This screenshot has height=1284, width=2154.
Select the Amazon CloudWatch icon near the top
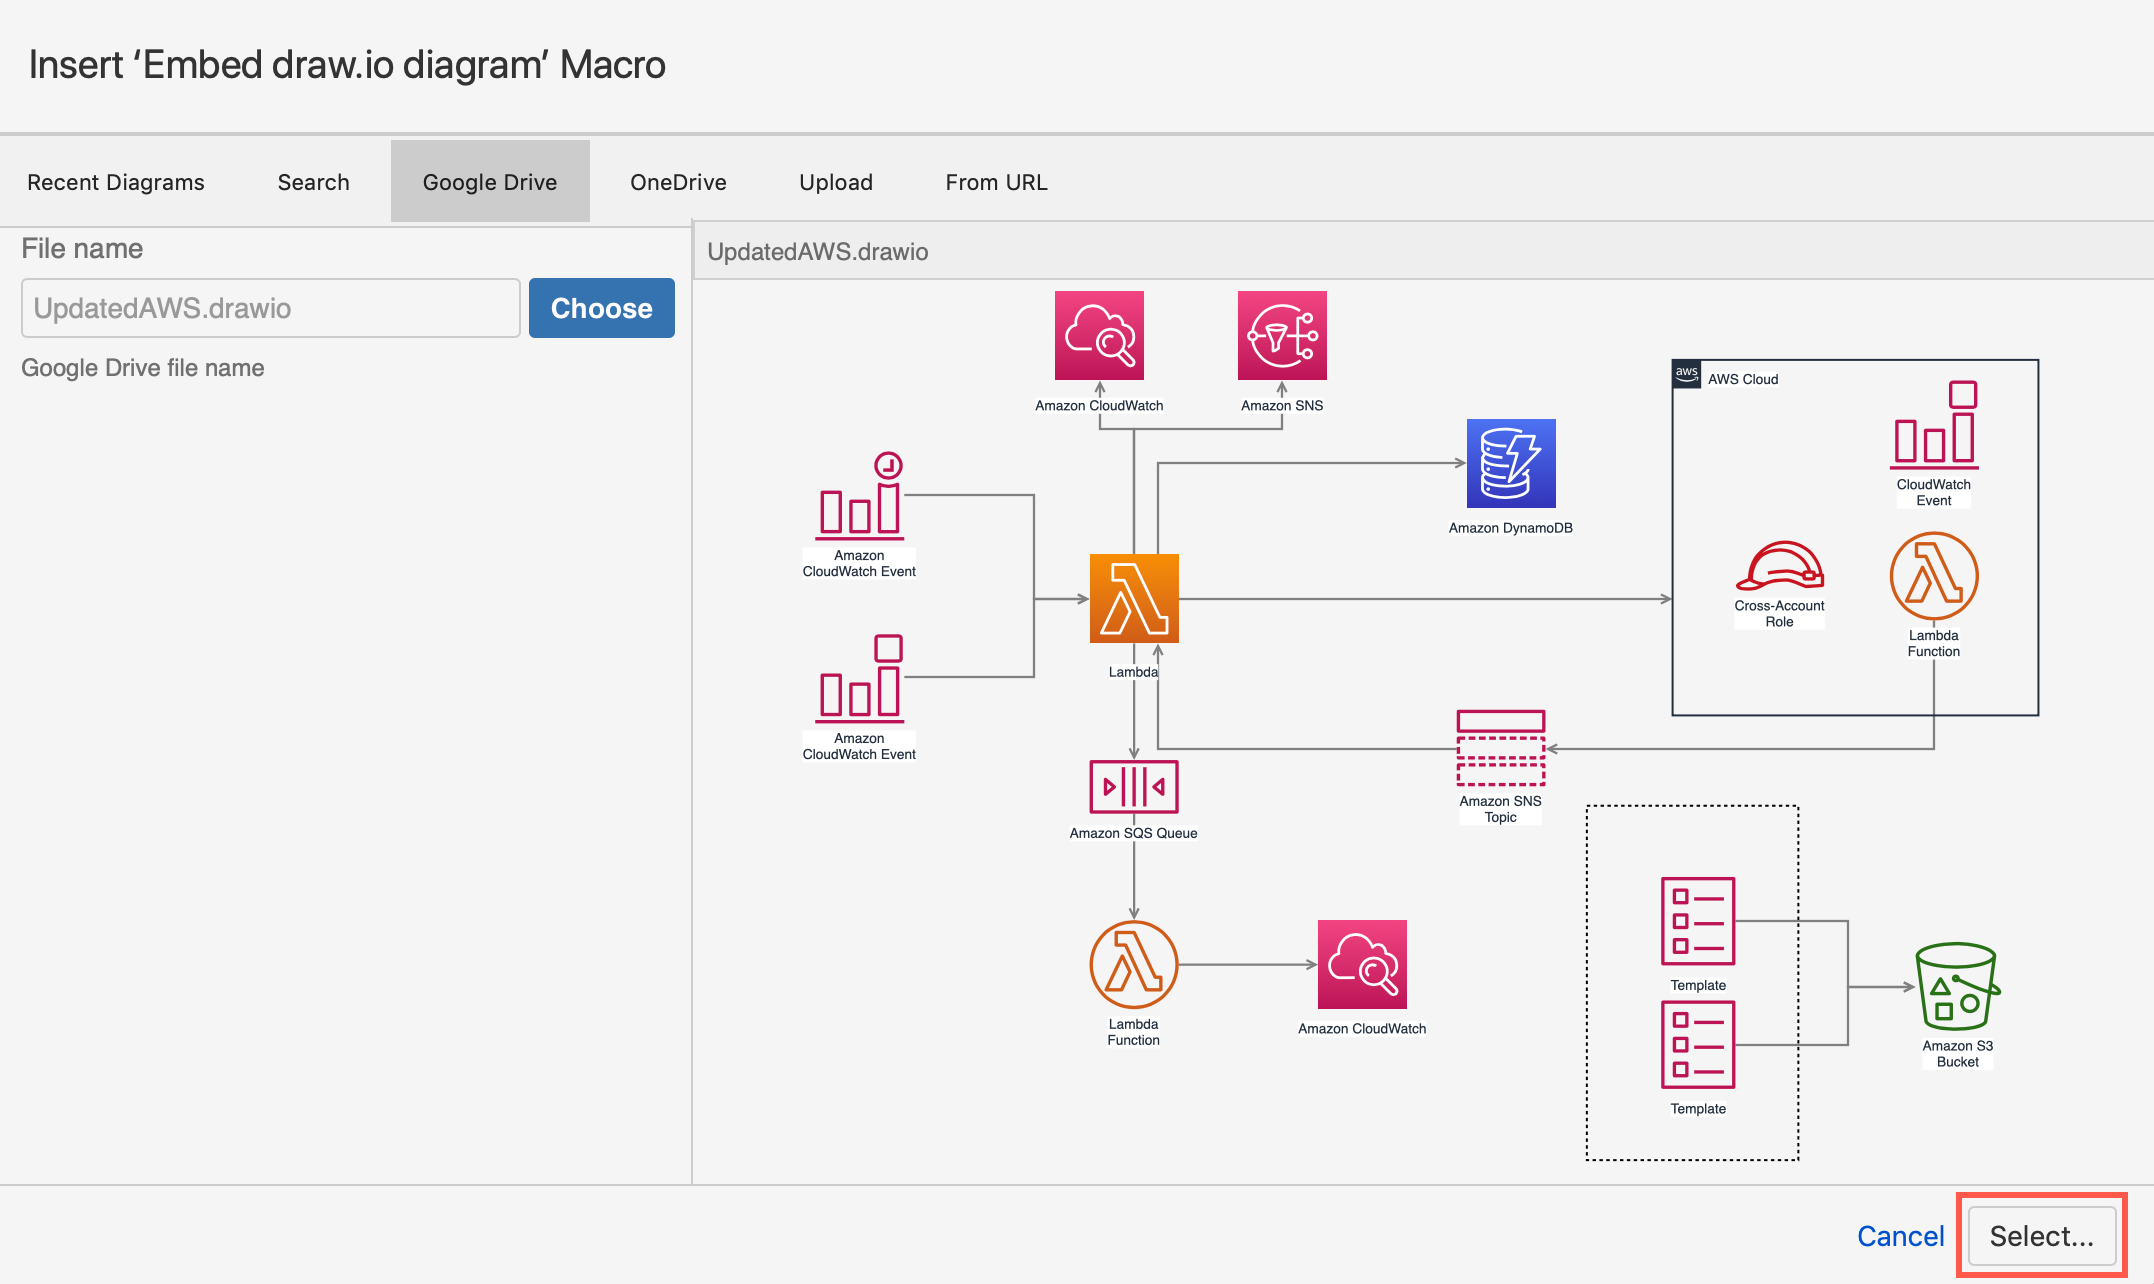pos(1098,336)
